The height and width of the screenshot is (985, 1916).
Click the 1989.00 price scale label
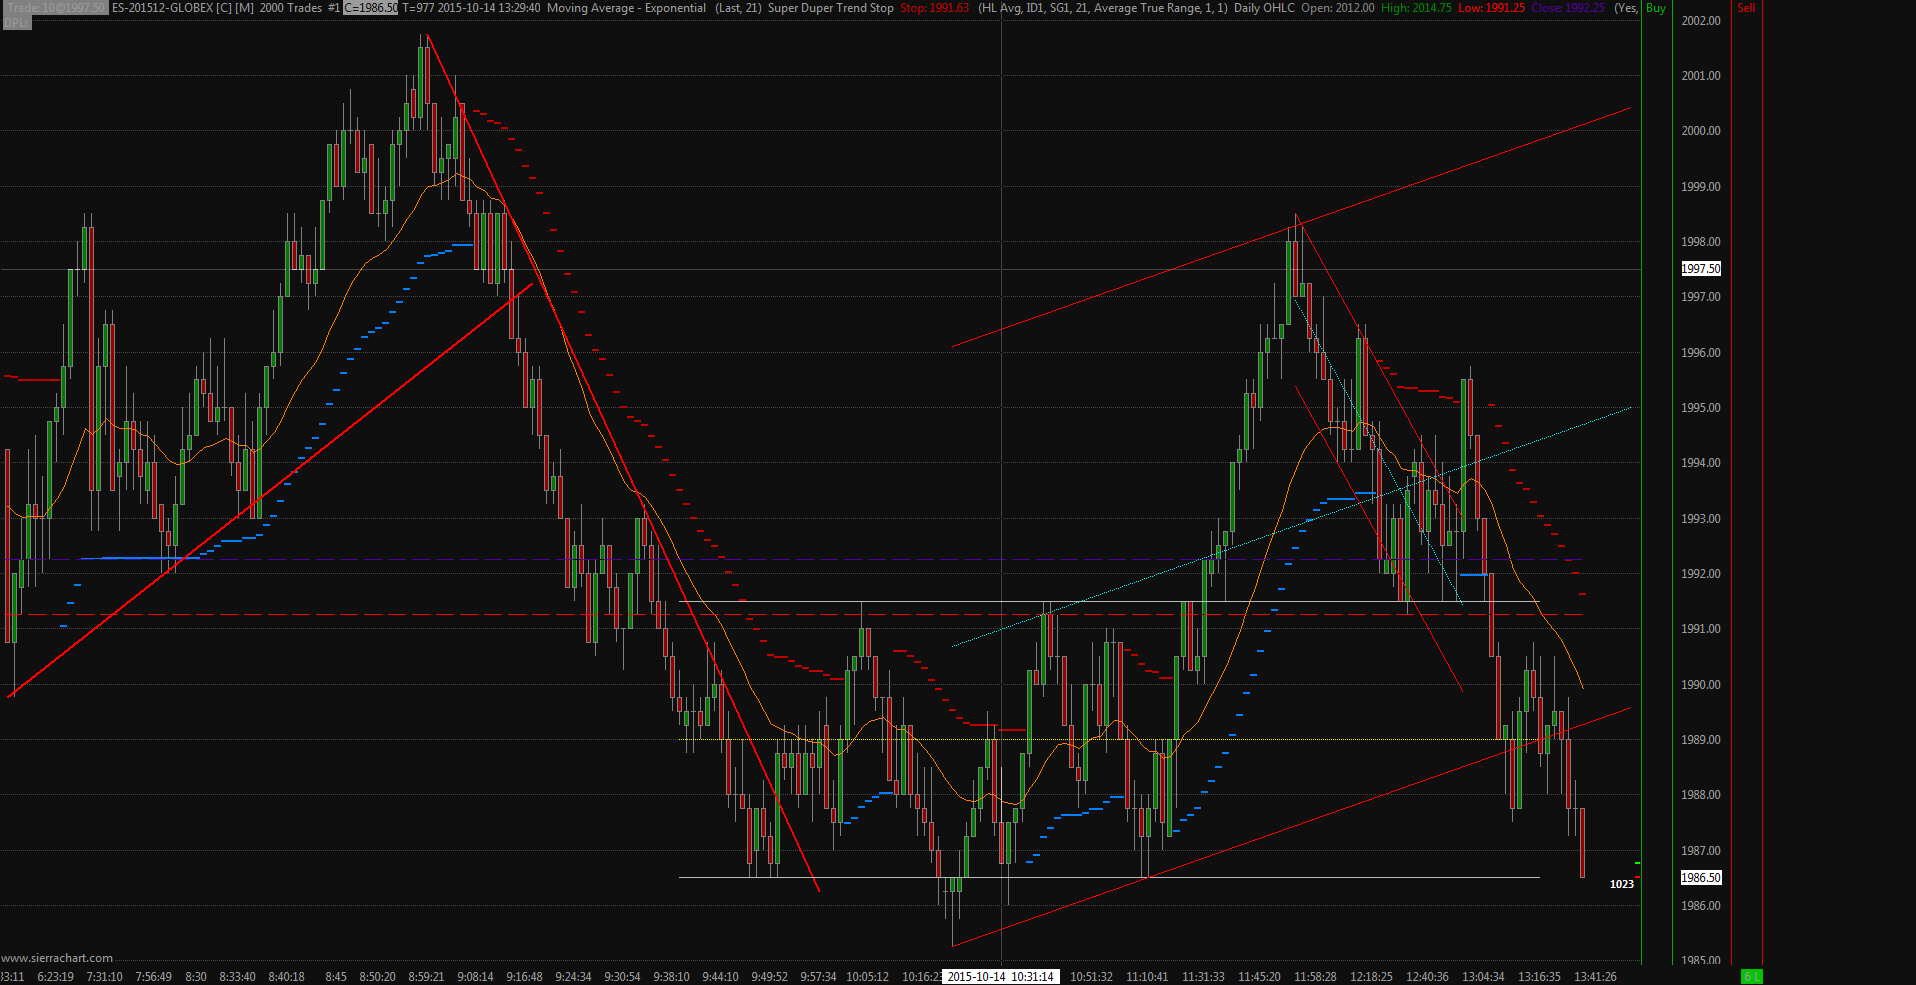(1701, 740)
